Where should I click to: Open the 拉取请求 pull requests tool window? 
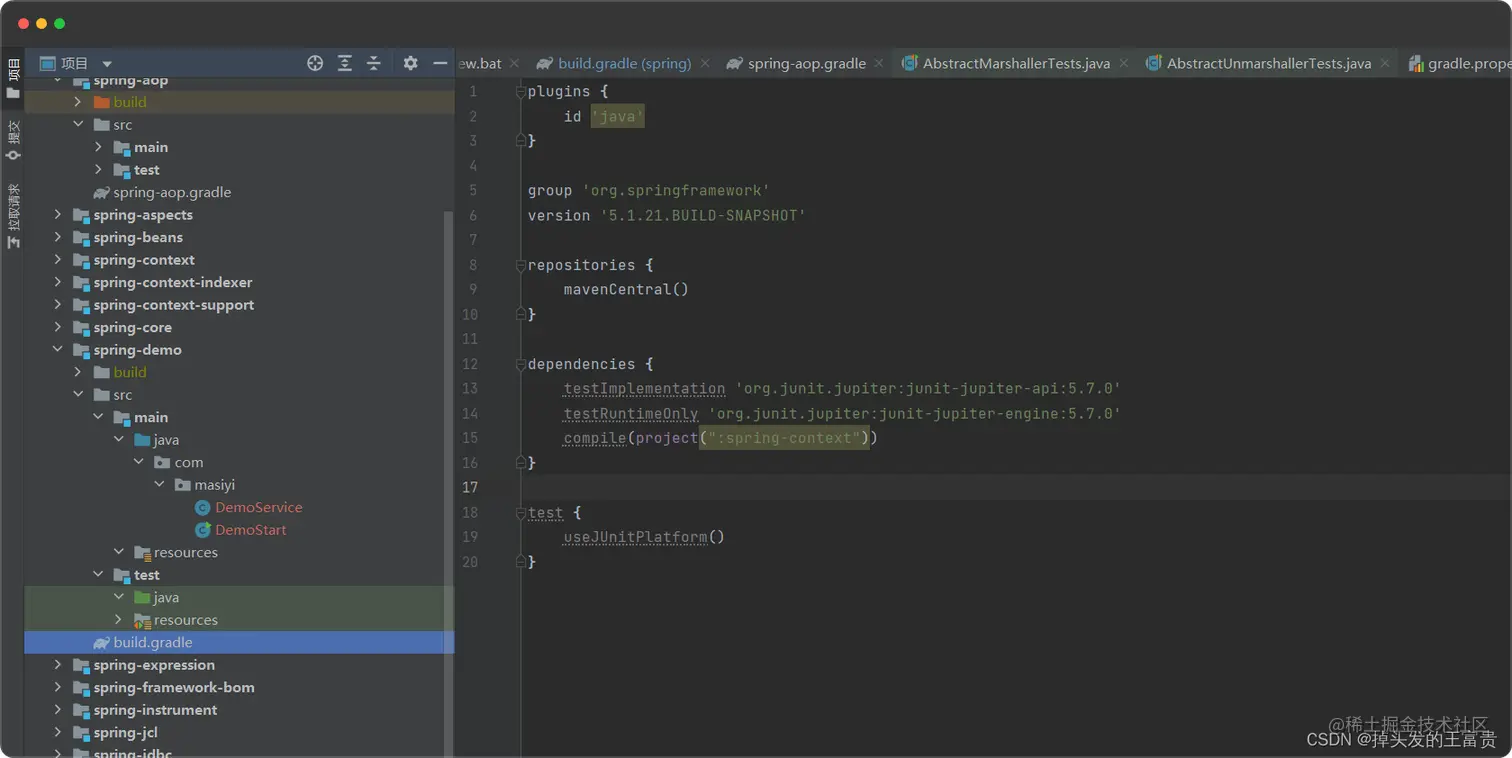click(13, 215)
